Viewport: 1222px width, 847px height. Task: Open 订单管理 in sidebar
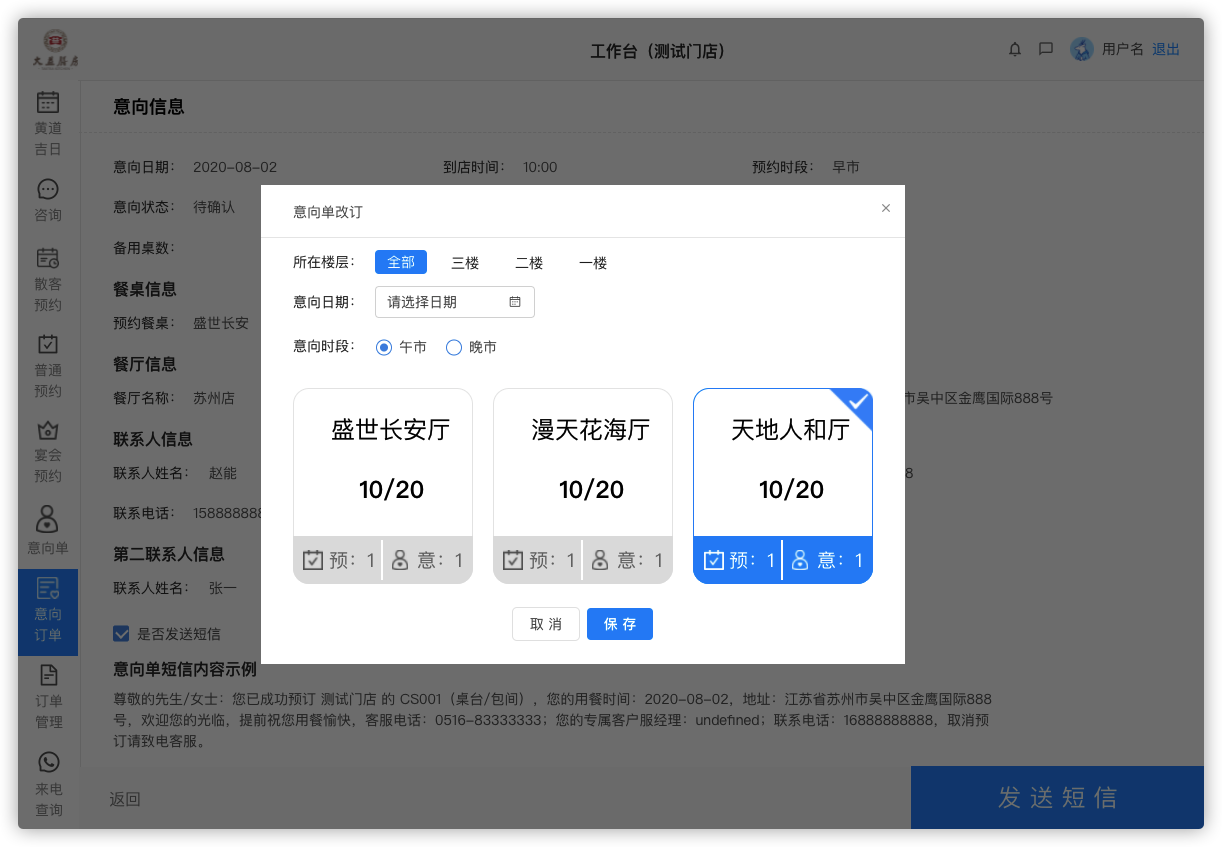click(48, 696)
